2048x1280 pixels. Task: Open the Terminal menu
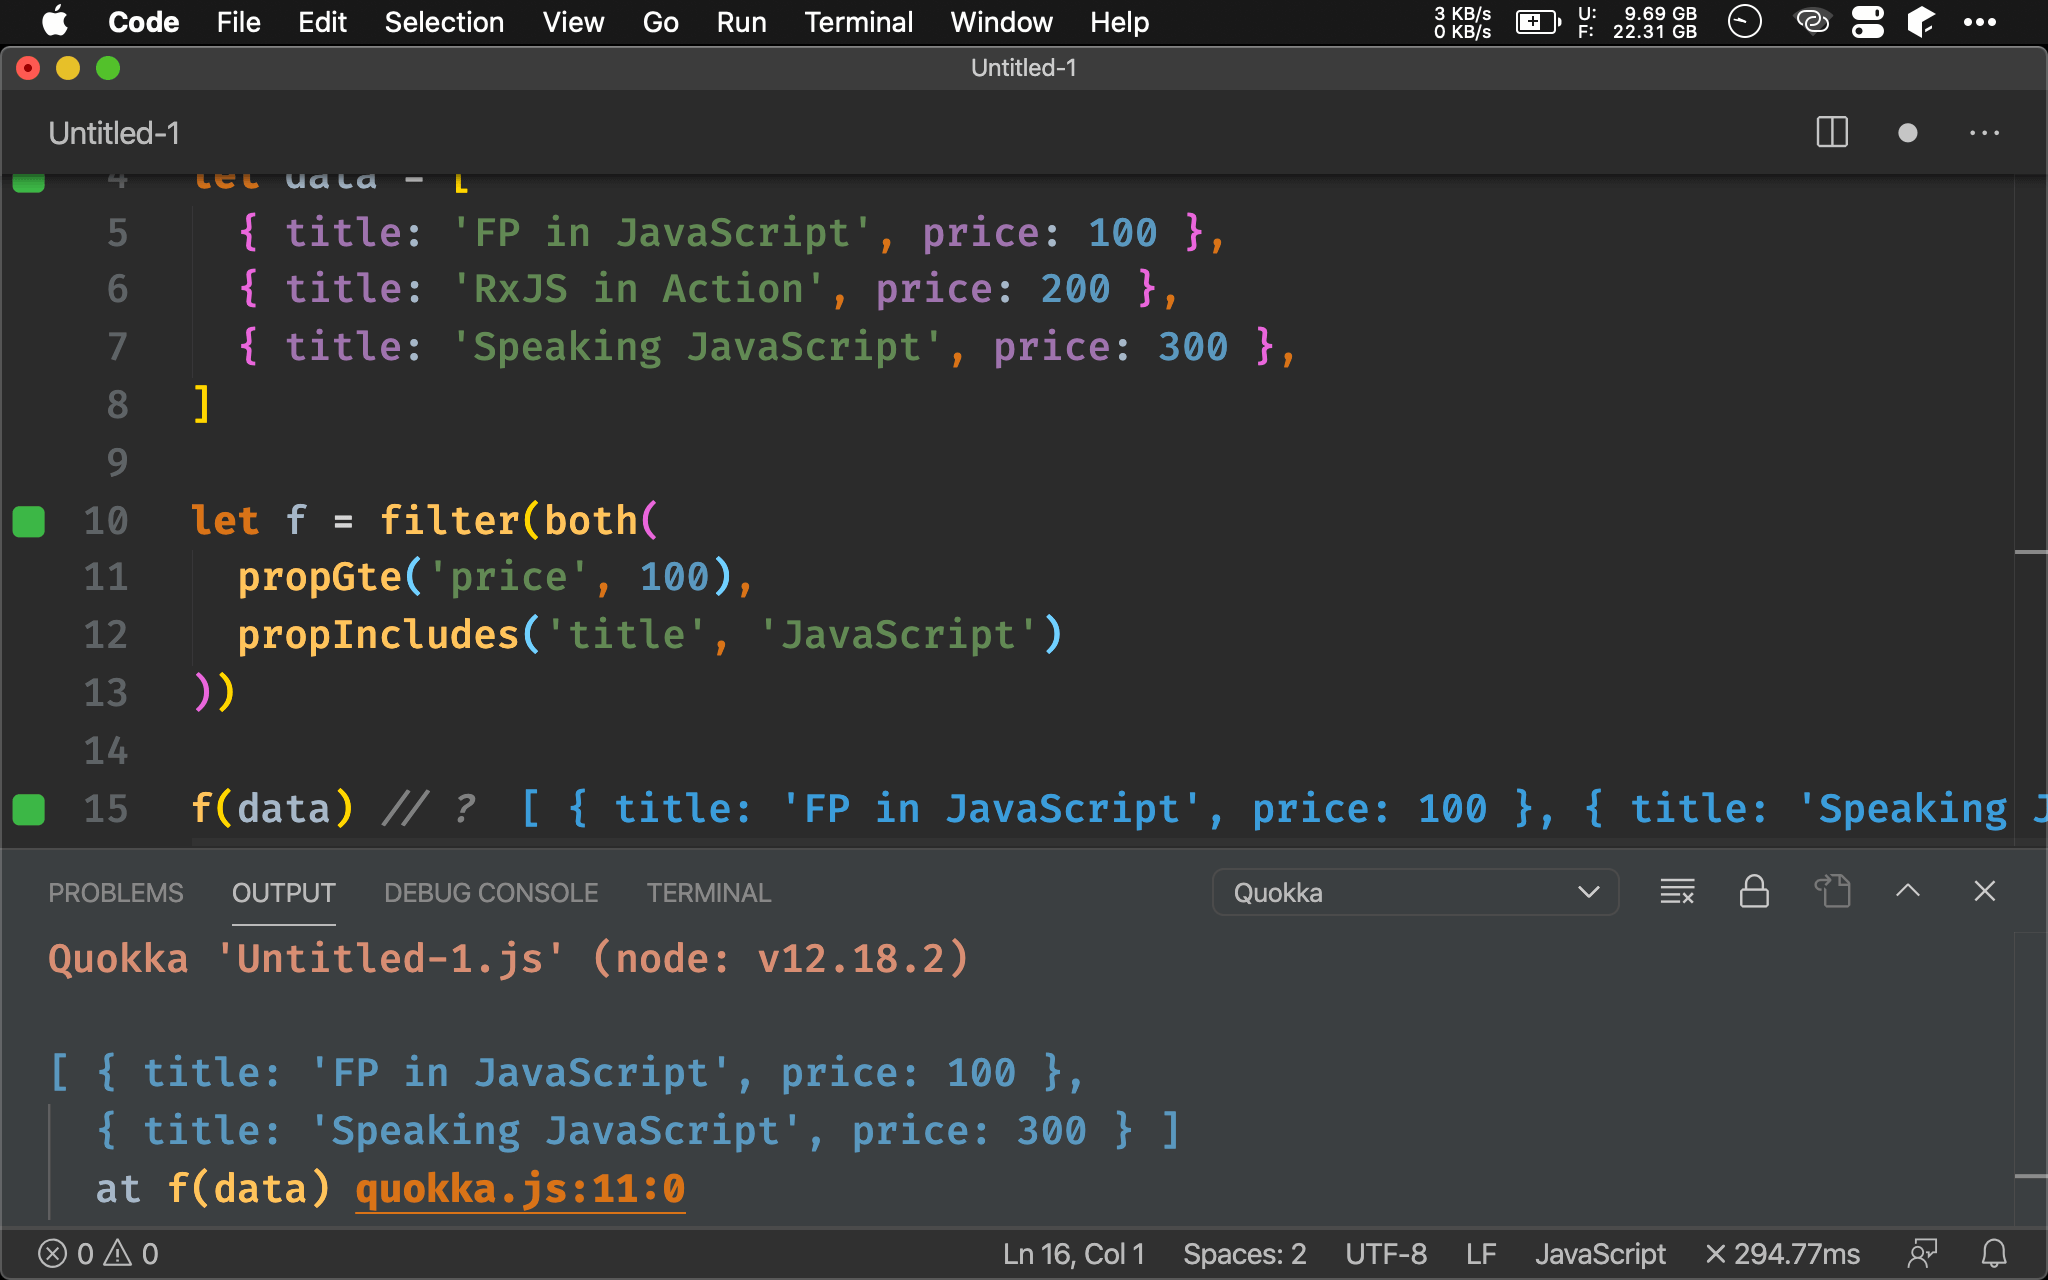coord(858,22)
